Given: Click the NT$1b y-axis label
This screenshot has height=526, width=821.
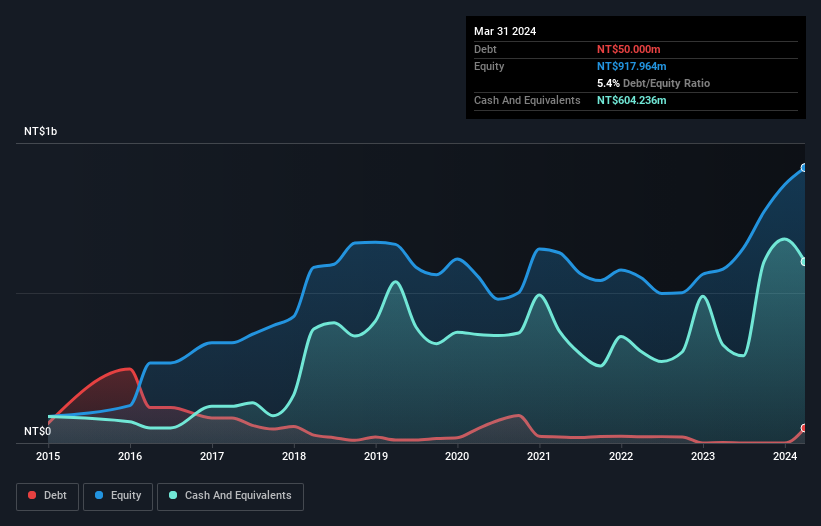Looking at the screenshot, I should click(40, 131).
